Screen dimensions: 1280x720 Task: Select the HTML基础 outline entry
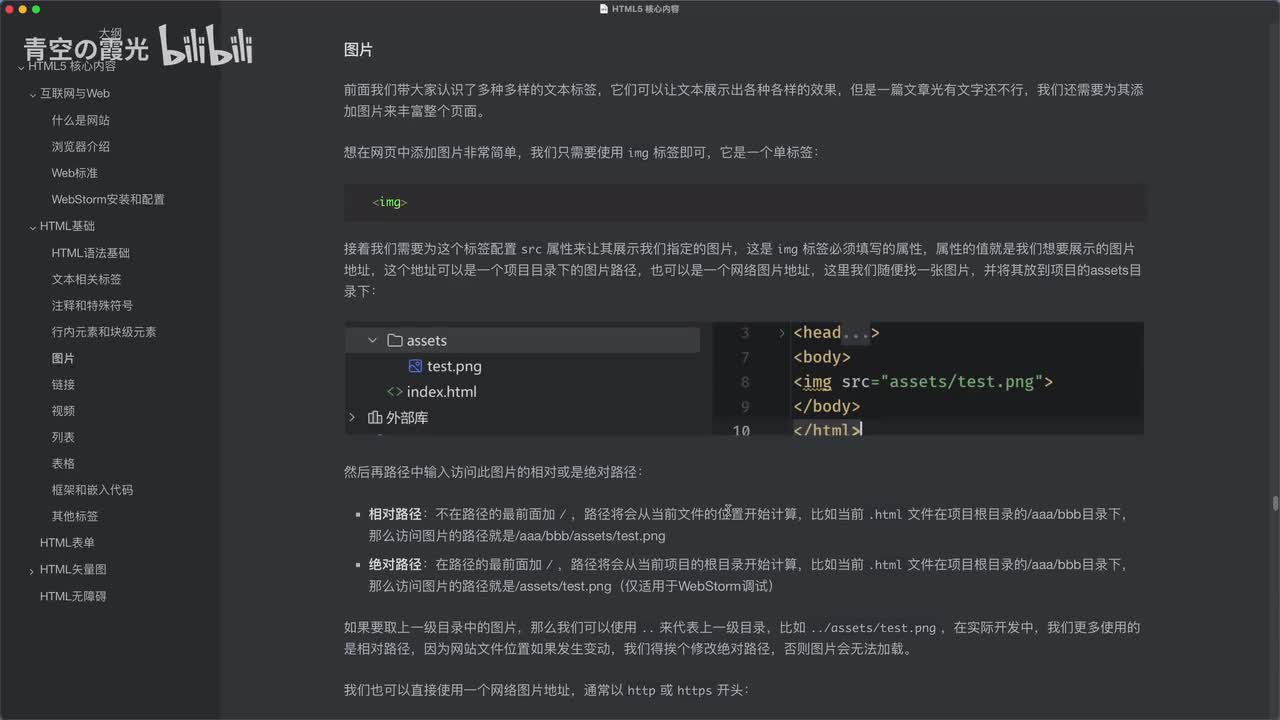point(67,226)
